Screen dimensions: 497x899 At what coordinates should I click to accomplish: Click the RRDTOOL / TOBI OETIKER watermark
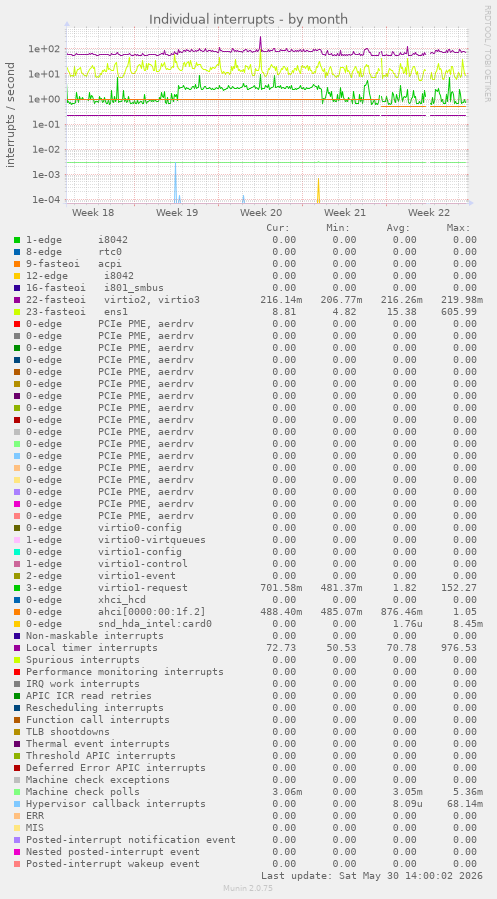487,53
